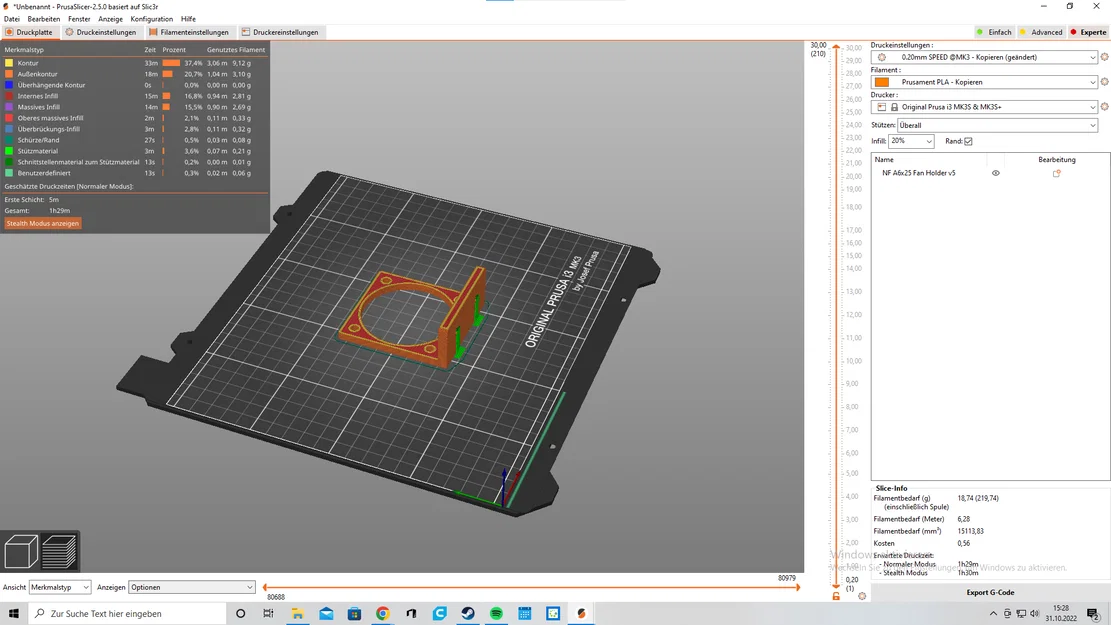
Task: Select Einfach mode
Action: pos(994,32)
